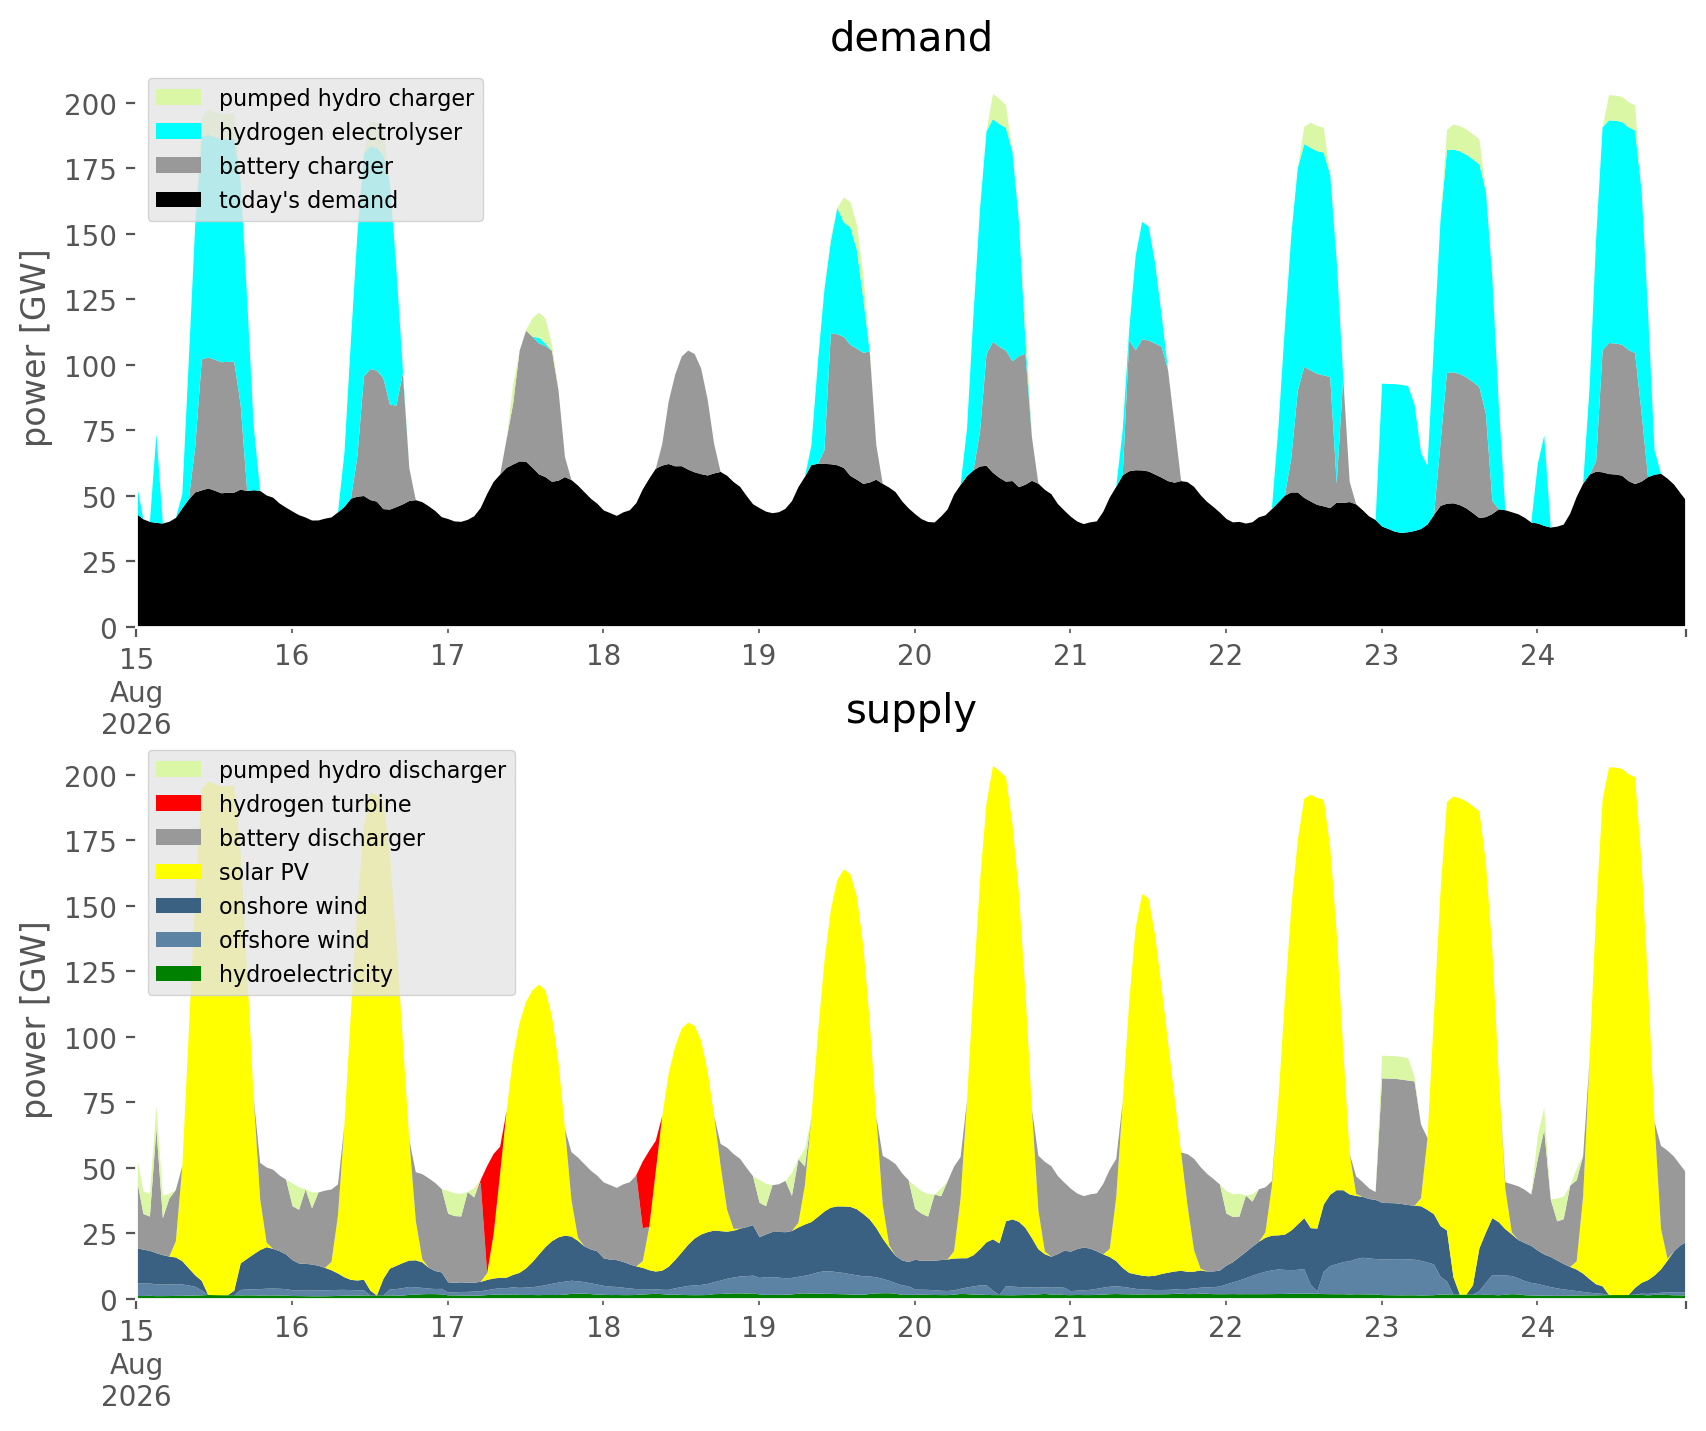Click the '22' x-axis tick on demand chart
The width and height of the screenshot is (1706, 1431).
coord(1226,656)
